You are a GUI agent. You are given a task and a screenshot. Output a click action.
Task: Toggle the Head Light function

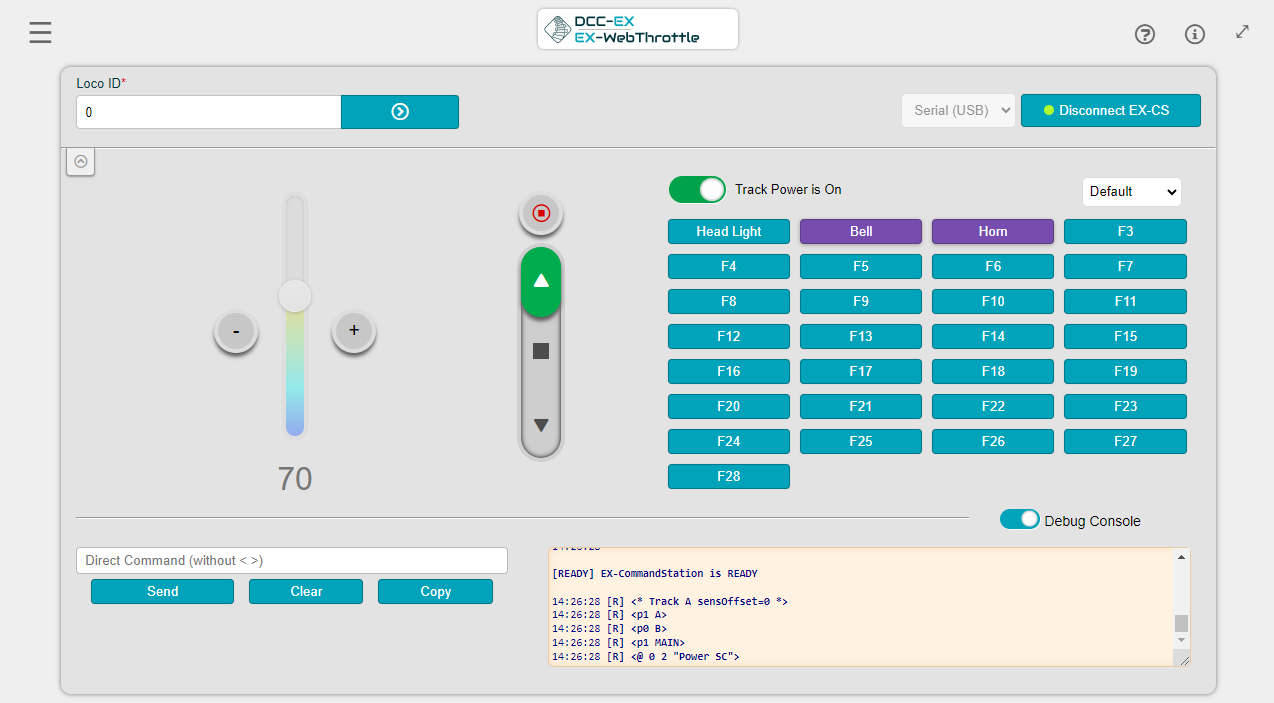click(x=729, y=231)
